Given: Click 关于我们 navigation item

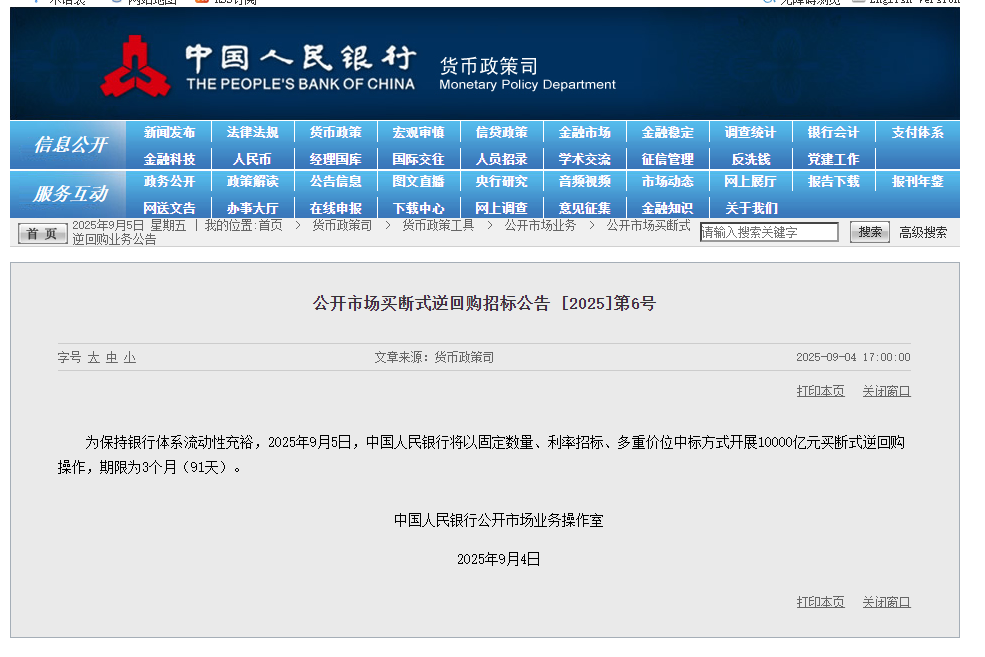Looking at the screenshot, I should click(750, 208).
